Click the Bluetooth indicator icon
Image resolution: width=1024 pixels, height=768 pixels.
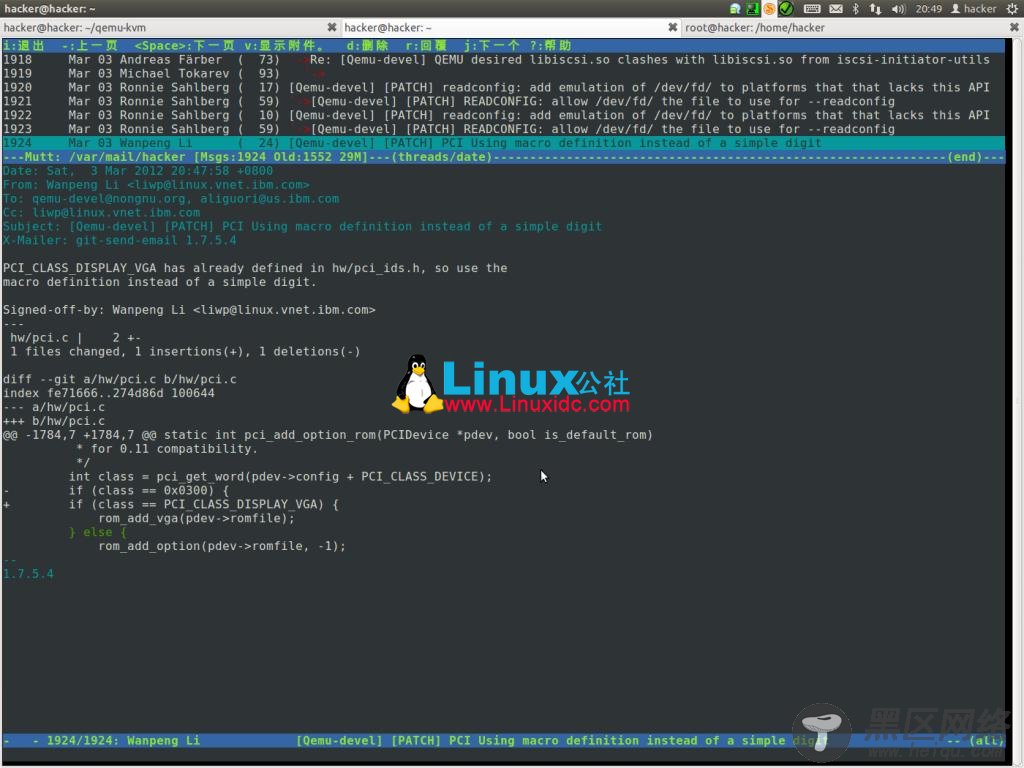856,8
